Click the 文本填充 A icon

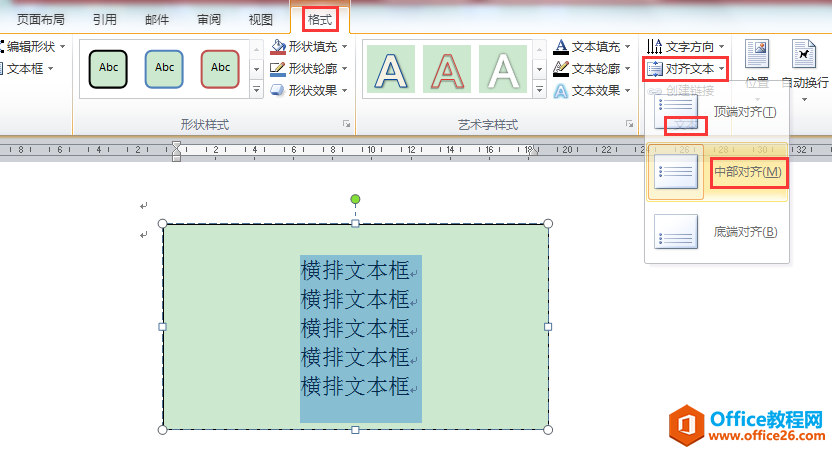coord(561,47)
